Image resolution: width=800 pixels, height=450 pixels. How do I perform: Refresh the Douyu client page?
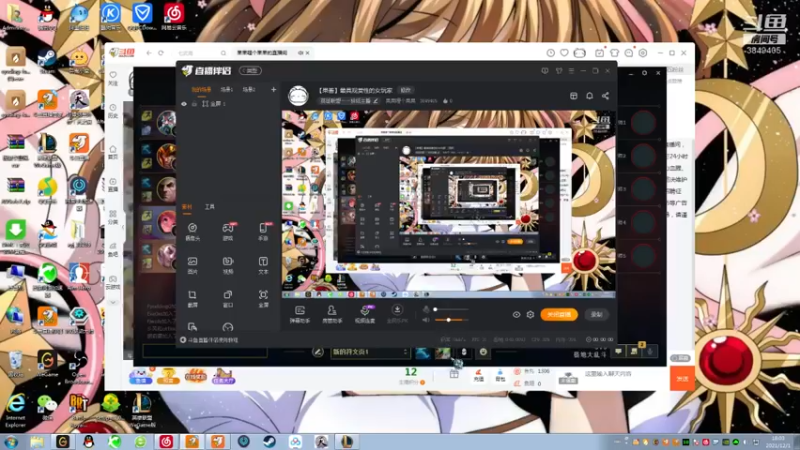coord(161,53)
